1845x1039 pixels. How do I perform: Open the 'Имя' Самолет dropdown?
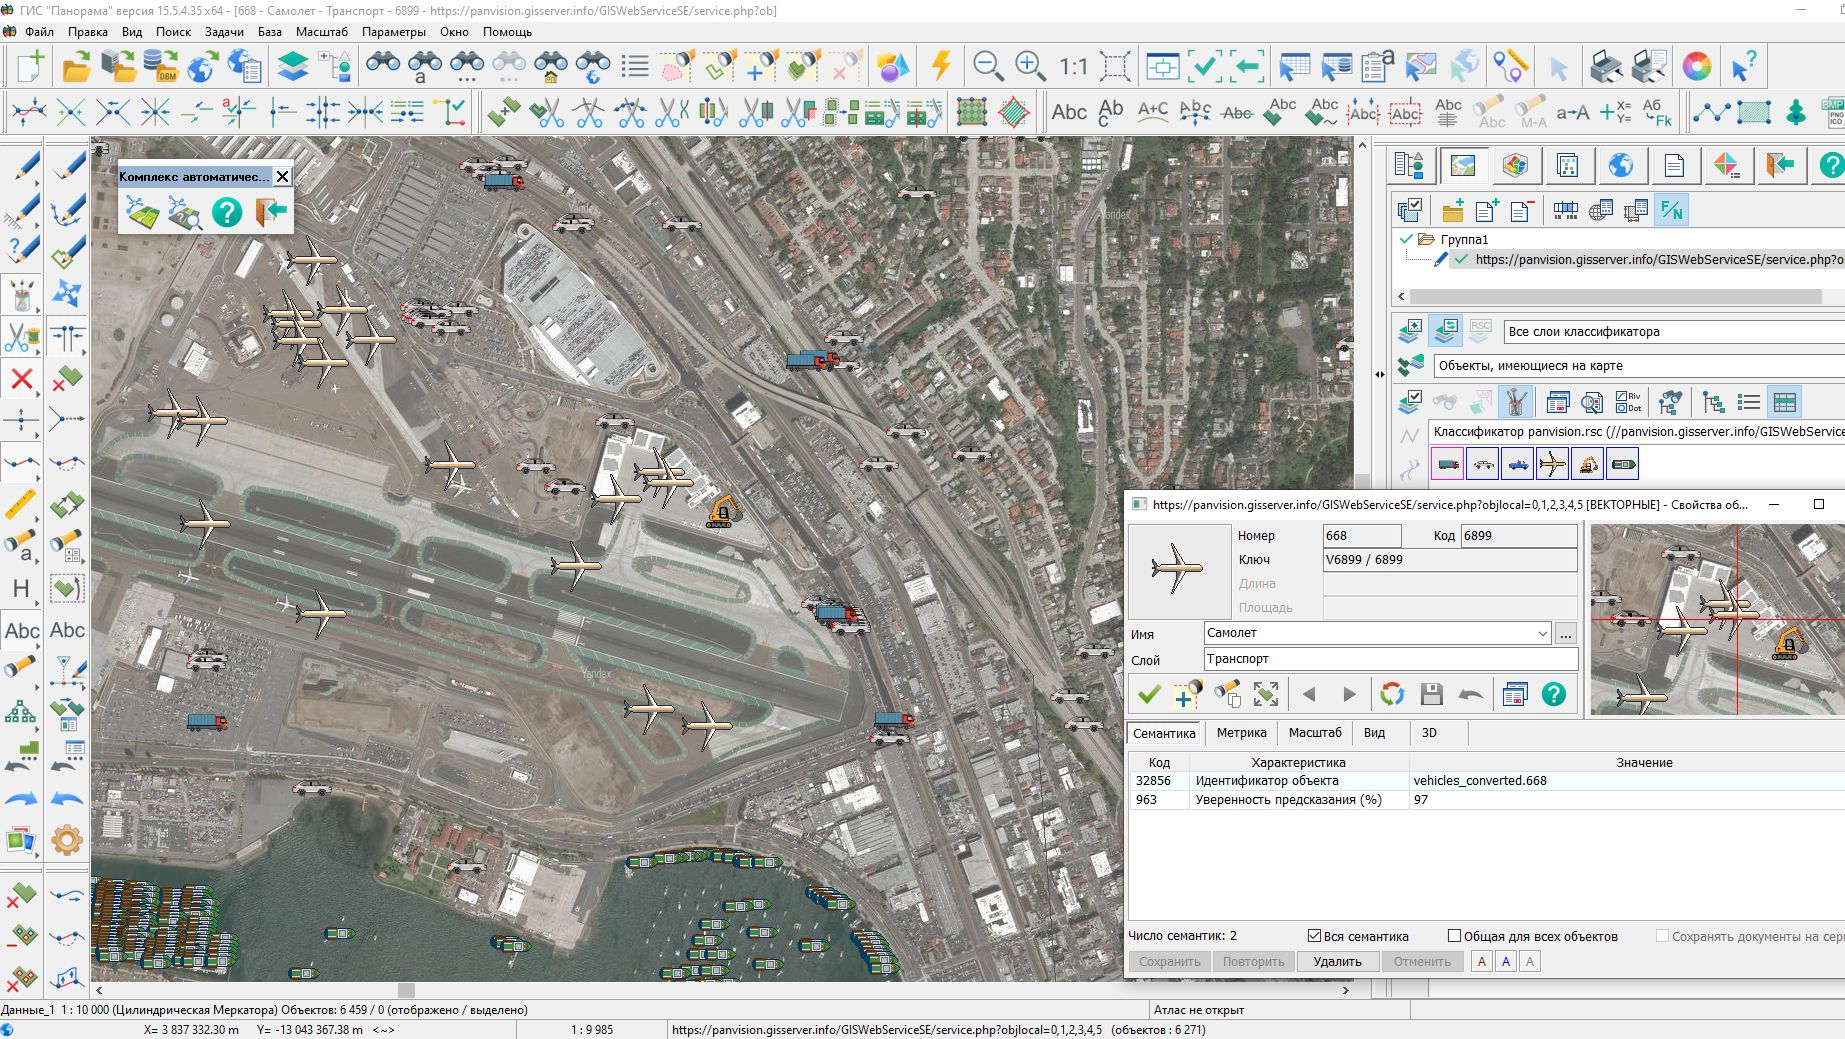(x=1542, y=633)
